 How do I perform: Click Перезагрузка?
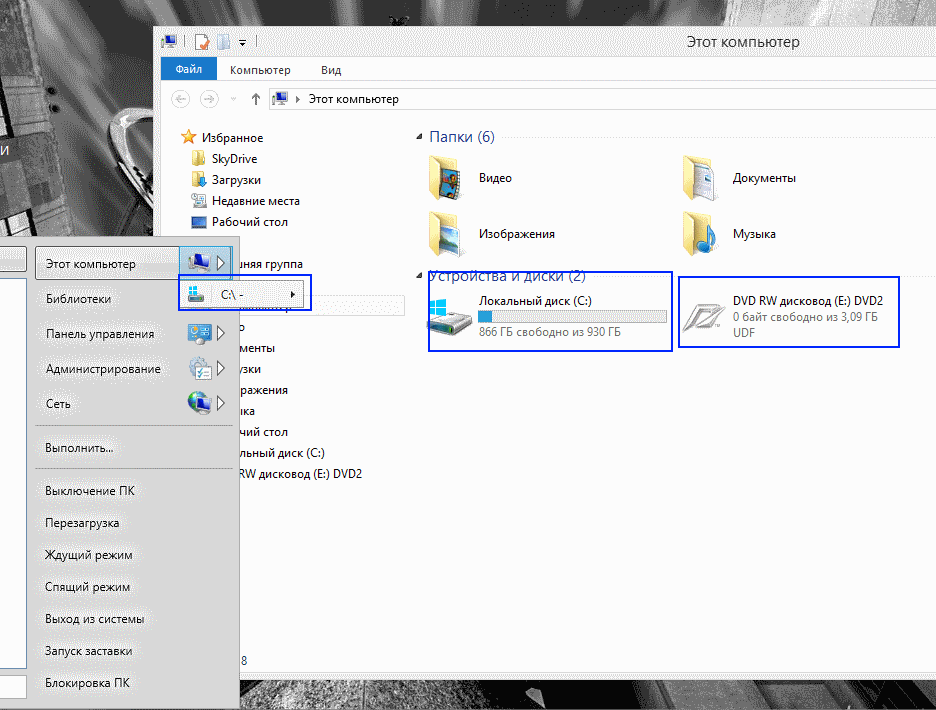click(82, 523)
